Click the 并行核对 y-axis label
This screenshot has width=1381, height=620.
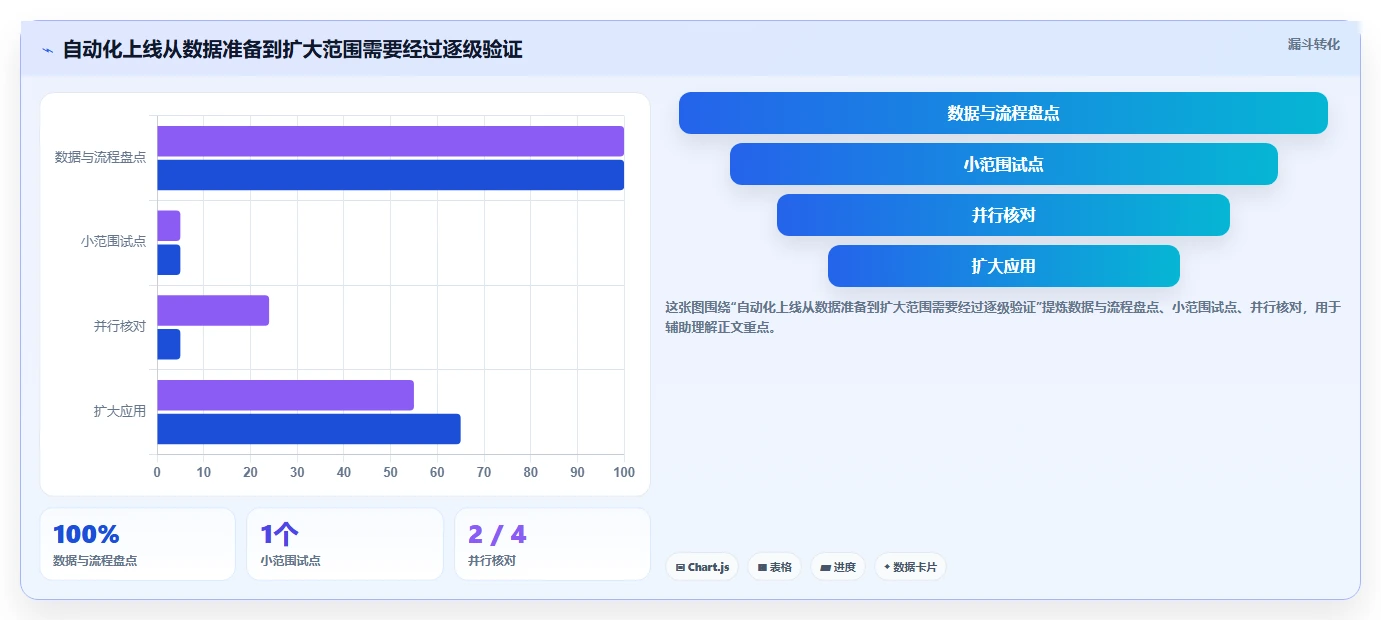(x=120, y=326)
